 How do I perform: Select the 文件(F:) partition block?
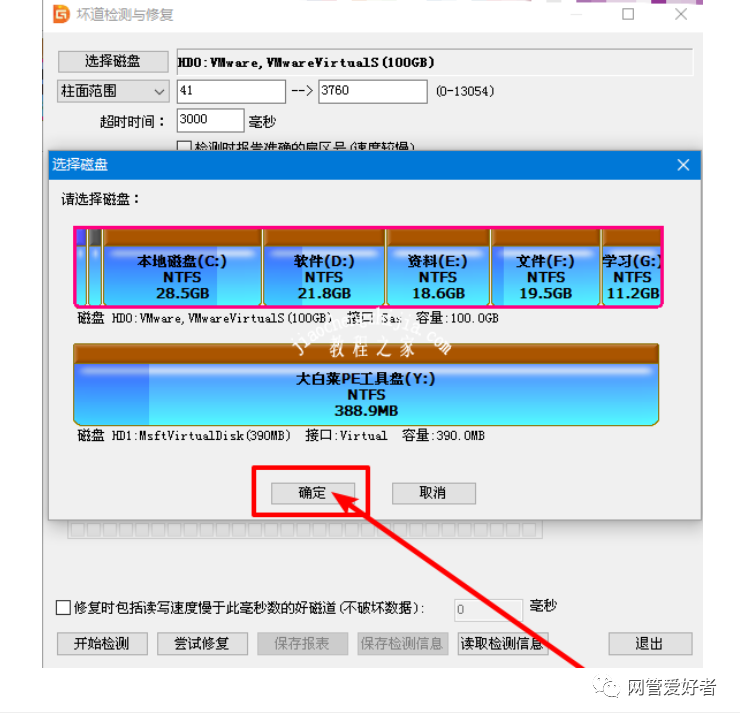pos(546,268)
